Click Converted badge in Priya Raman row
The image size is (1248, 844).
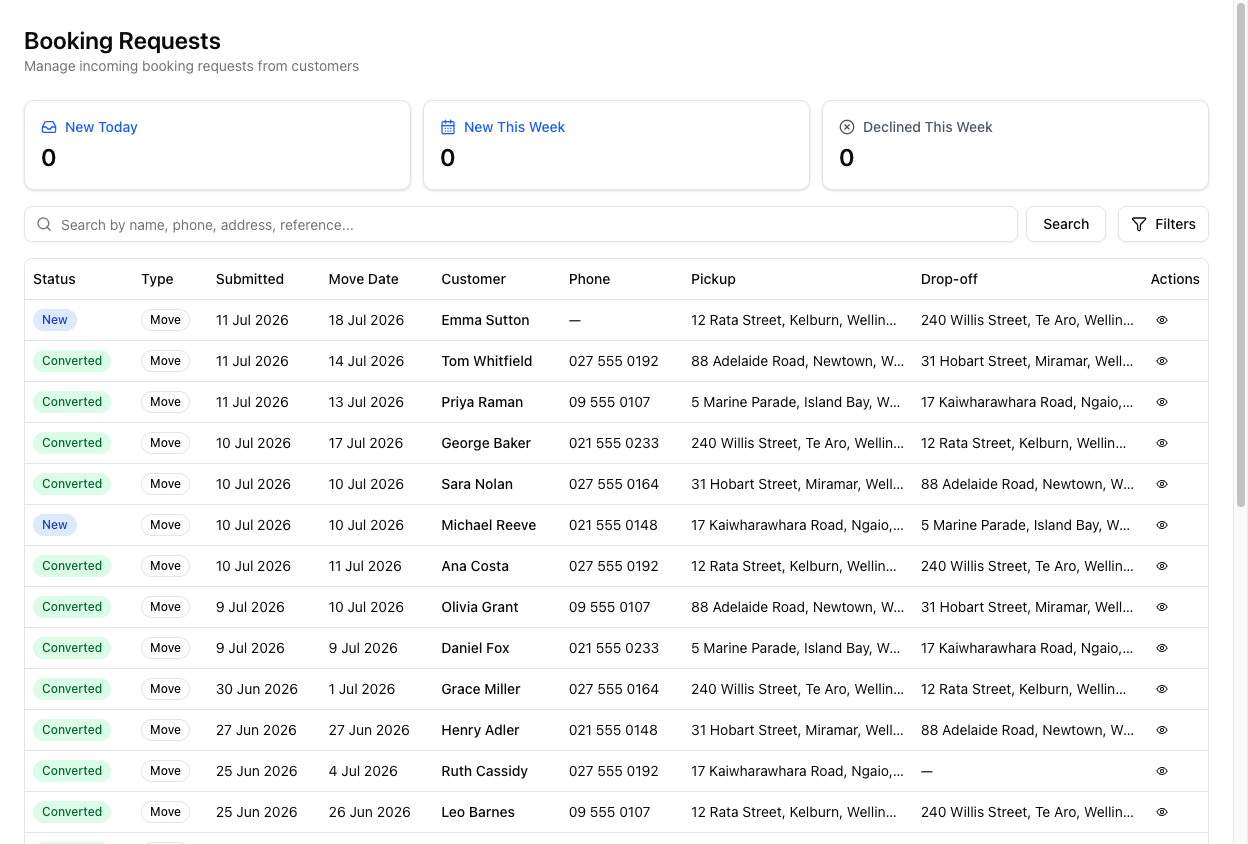click(x=72, y=402)
